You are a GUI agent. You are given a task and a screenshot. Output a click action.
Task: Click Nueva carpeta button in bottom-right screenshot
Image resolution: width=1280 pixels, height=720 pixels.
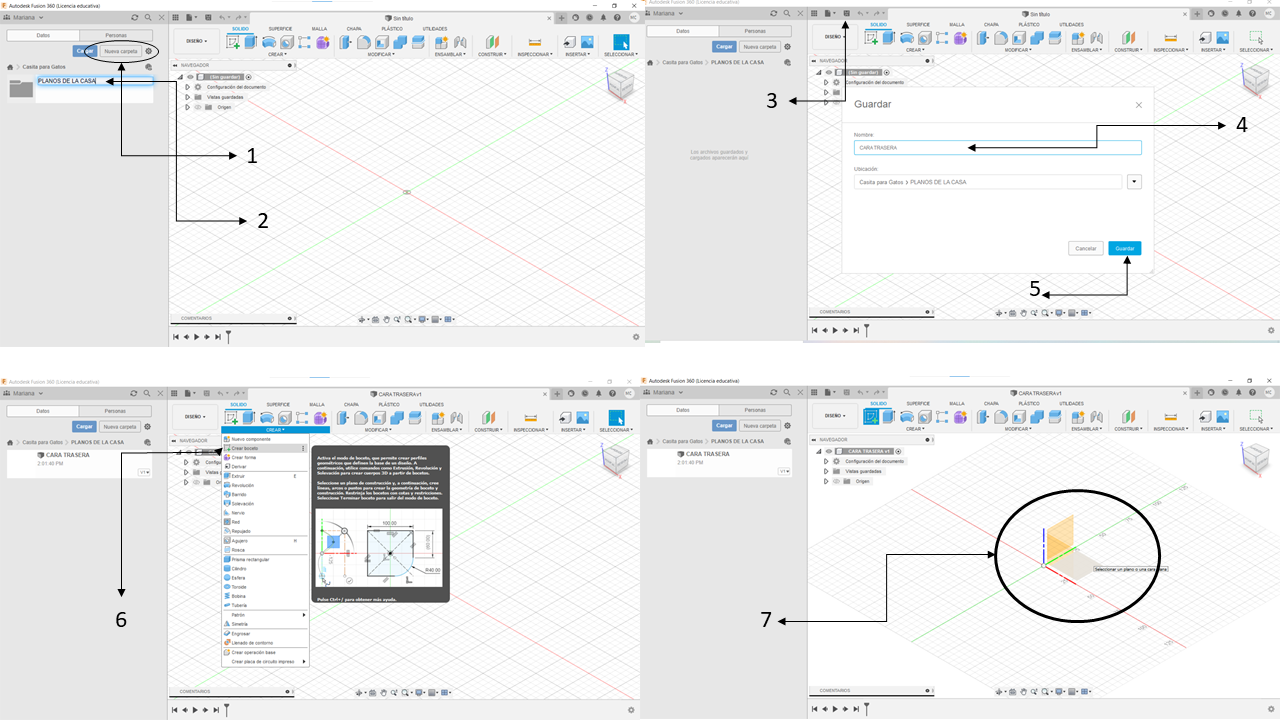(760, 426)
